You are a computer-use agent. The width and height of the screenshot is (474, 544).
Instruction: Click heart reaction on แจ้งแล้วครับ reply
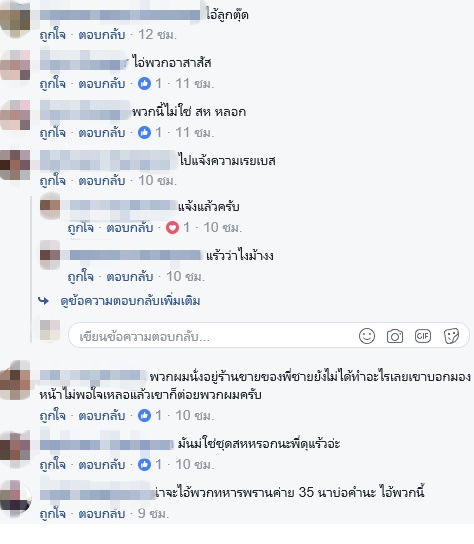pyautogui.click(x=172, y=228)
